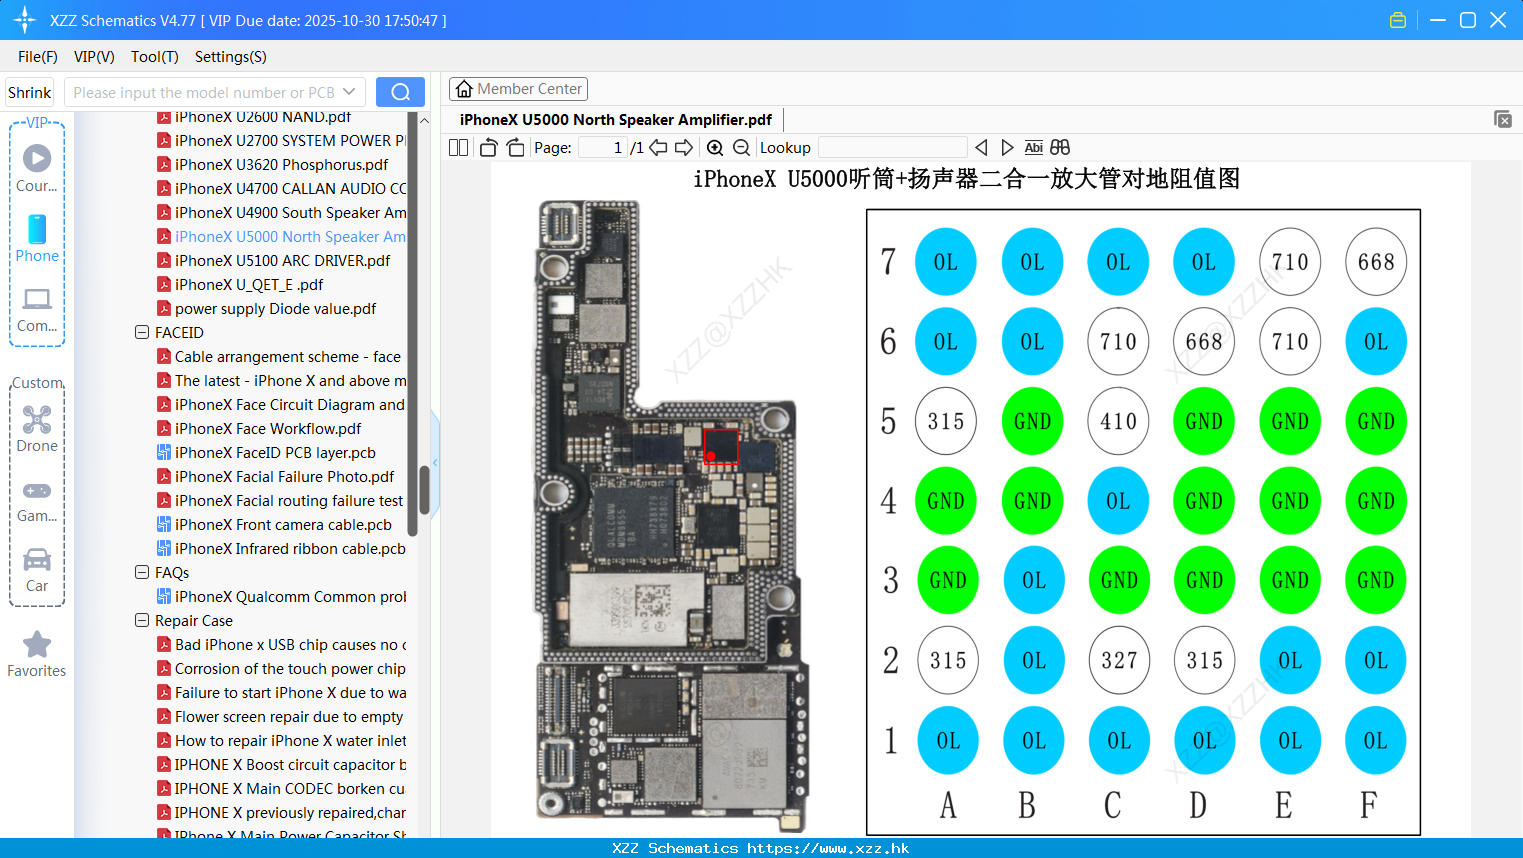
Task: Open the Tool(T) menu
Action: (x=155, y=57)
